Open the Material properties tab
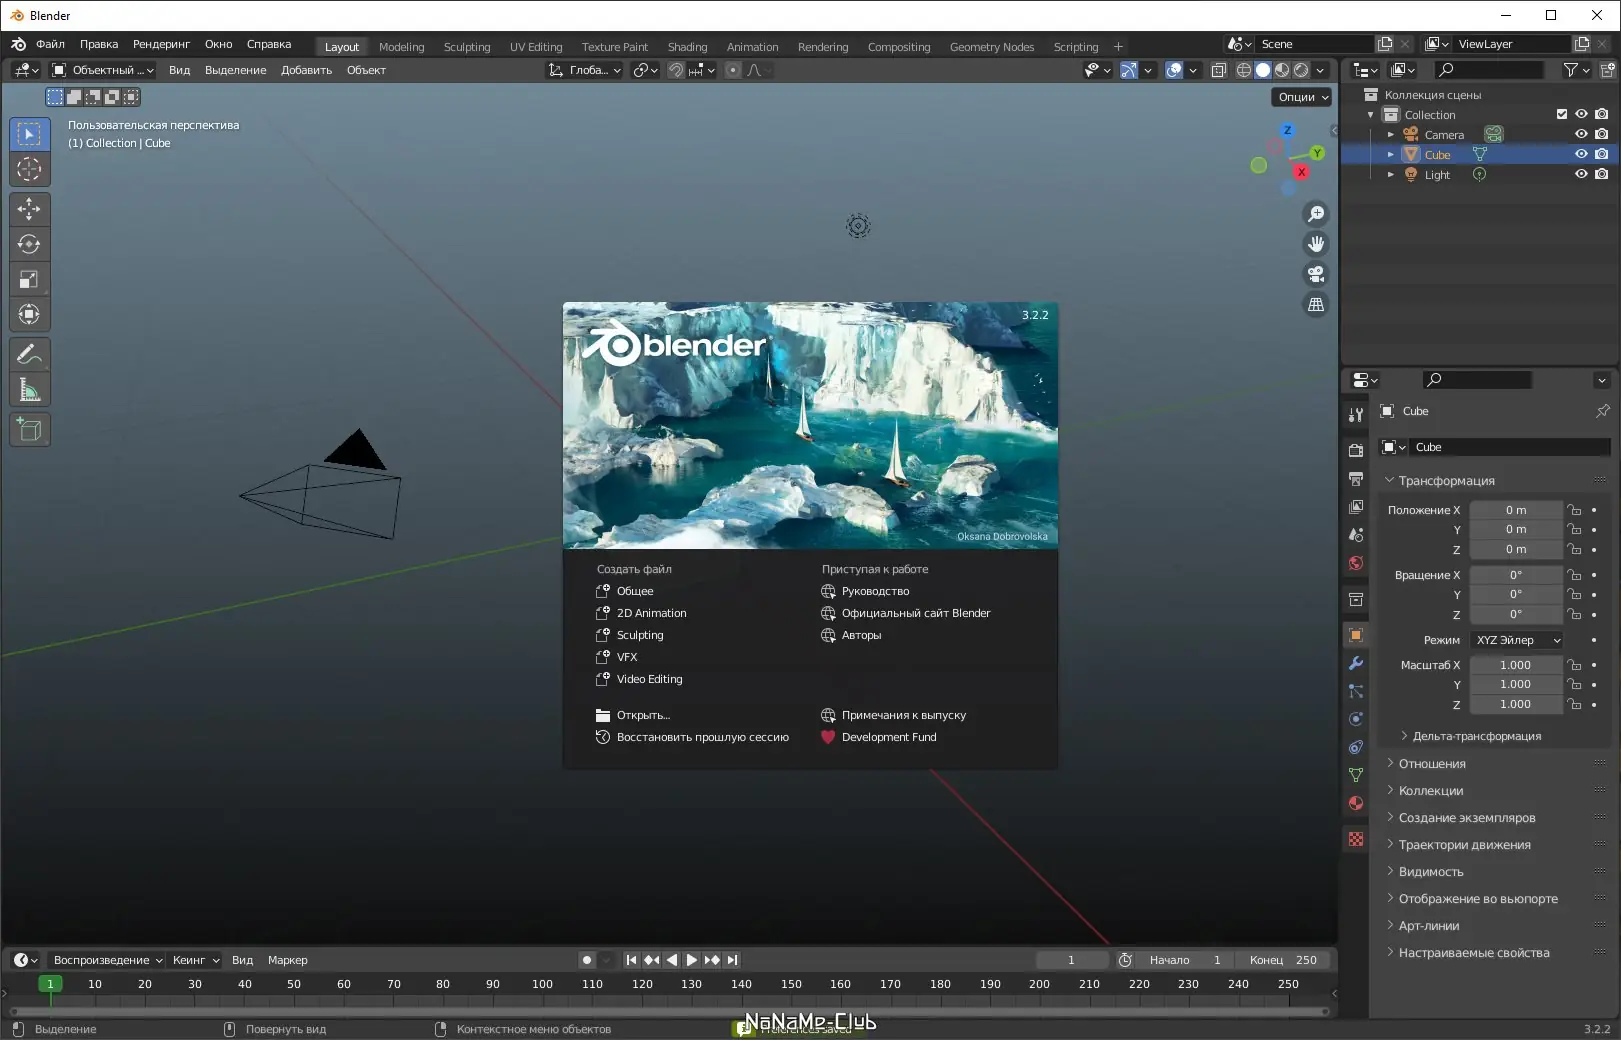Viewport: 1621px width, 1040px height. (x=1356, y=803)
